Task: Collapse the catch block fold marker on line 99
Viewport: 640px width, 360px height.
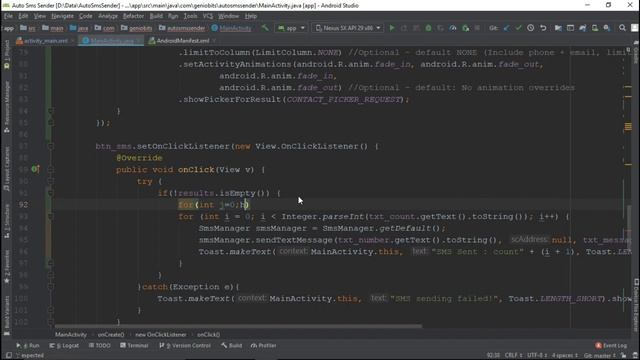Action: pos(51,287)
